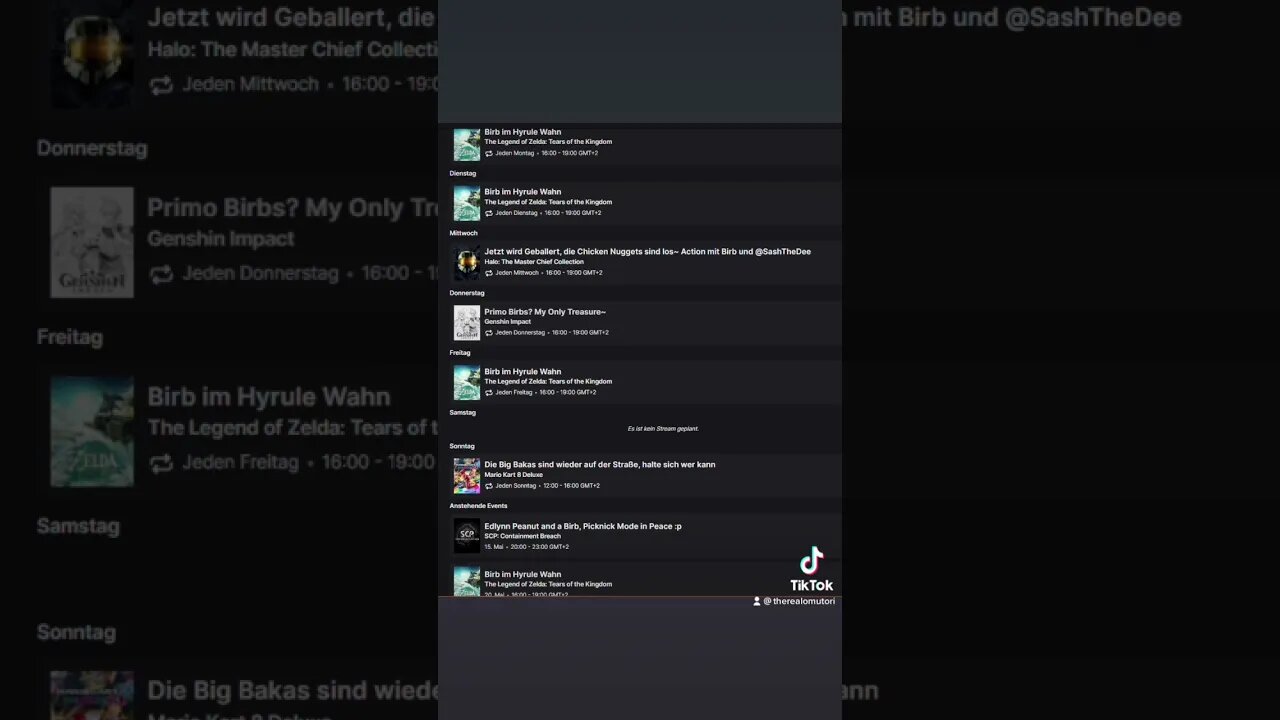Image resolution: width=1280 pixels, height=720 pixels.
Task: Open small 'Jetzt wird Geballert' stream title in center
Action: [x=648, y=252]
